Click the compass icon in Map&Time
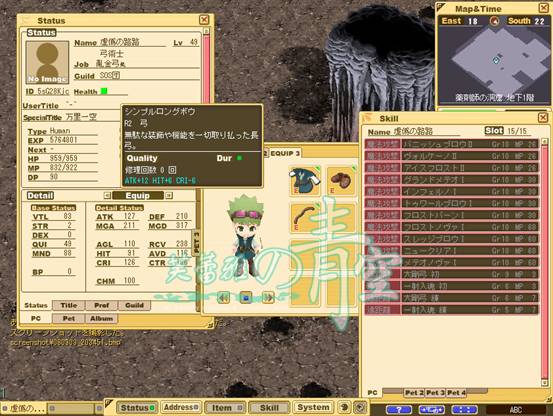The height and width of the screenshot is (416, 553). (x=494, y=21)
